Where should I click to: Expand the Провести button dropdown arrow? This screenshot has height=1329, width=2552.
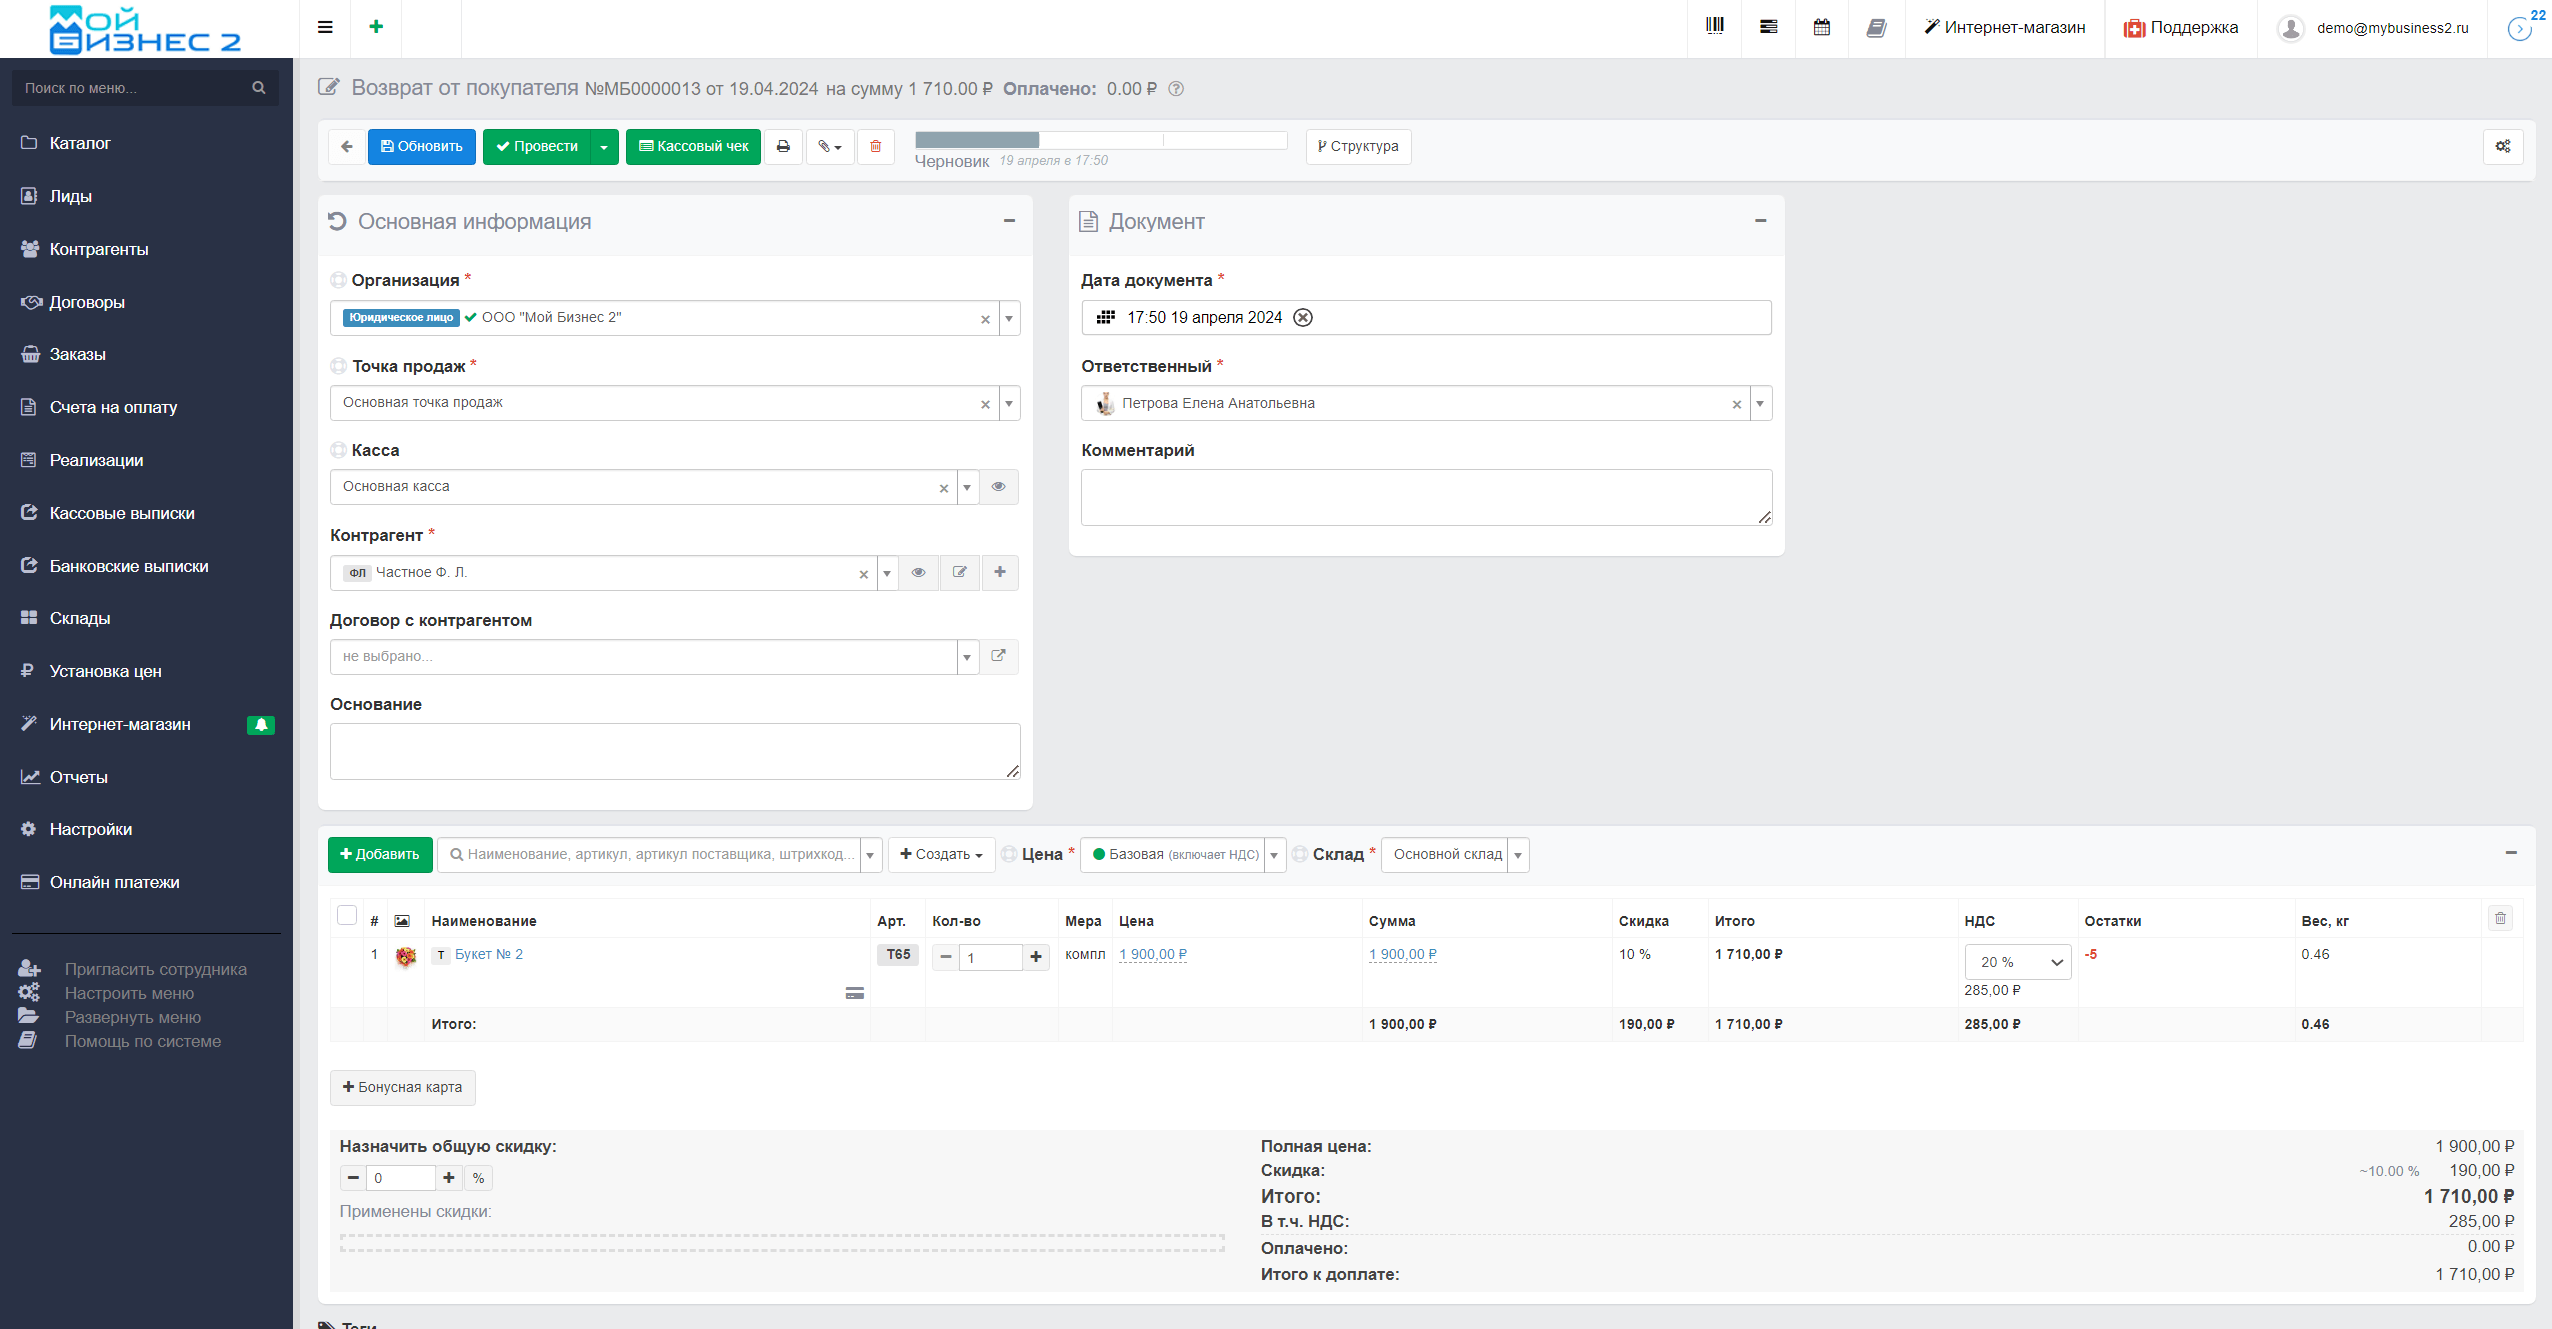point(604,147)
